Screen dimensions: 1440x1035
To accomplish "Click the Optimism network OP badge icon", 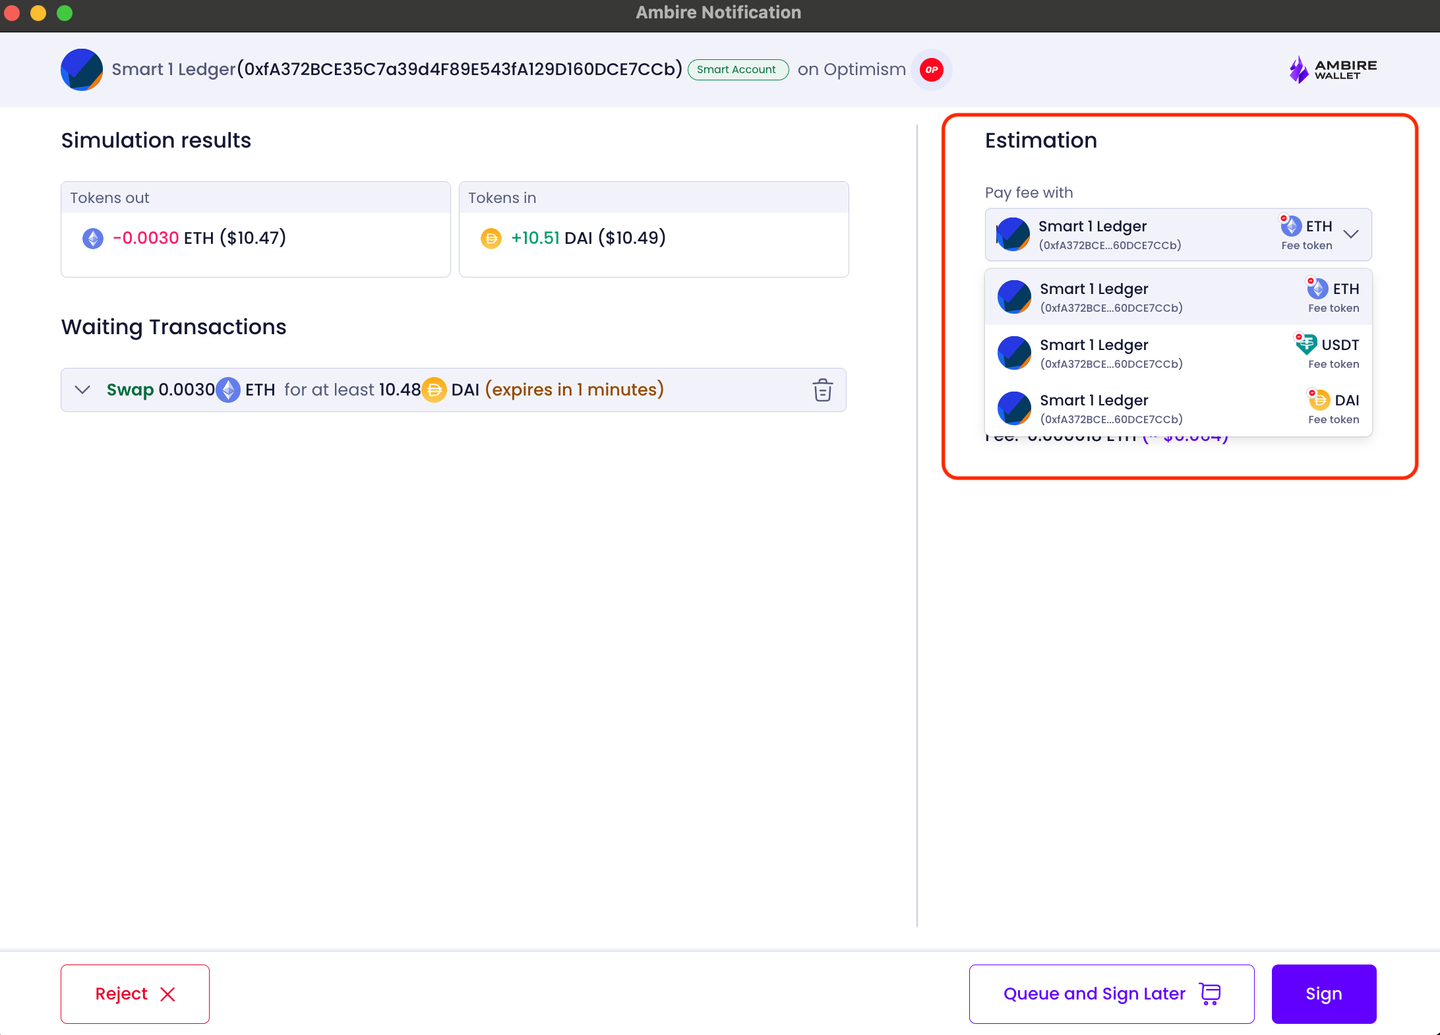I will click(931, 70).
